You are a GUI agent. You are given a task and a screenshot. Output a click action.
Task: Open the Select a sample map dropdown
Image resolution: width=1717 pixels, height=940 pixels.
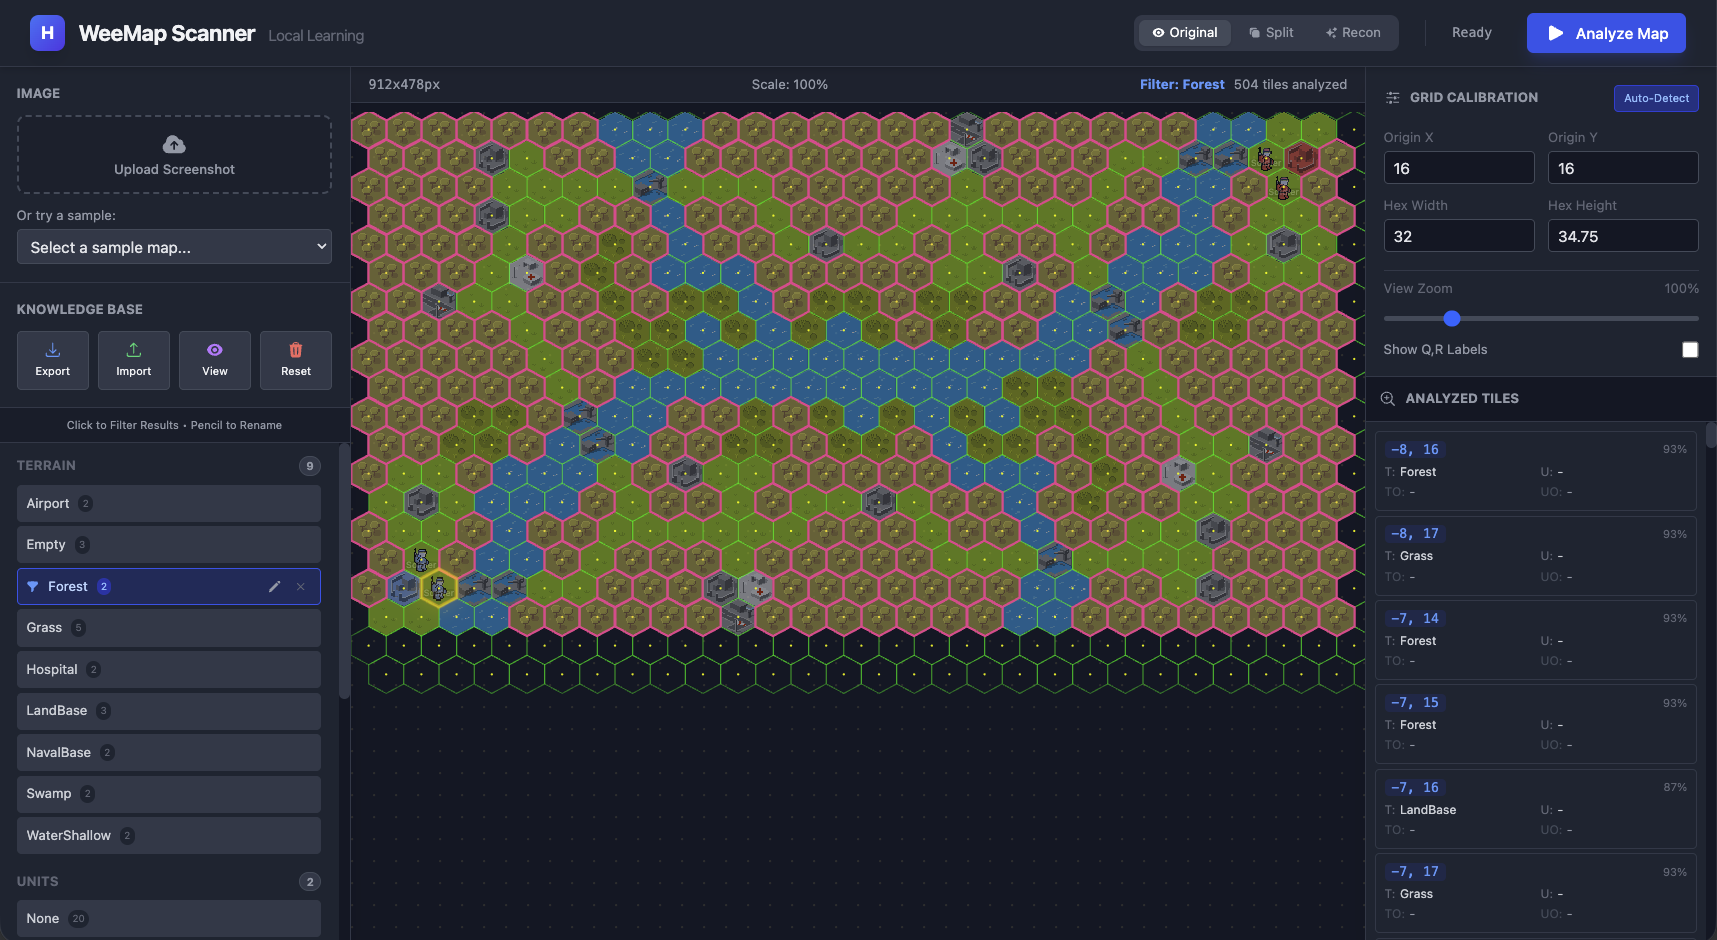(x=174, y=247)
